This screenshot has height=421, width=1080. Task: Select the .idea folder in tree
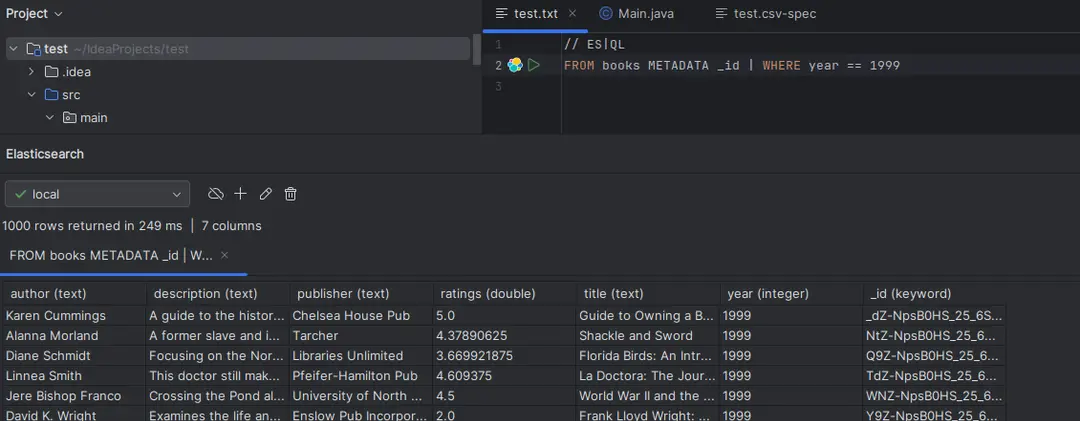(x=68, y=72)
